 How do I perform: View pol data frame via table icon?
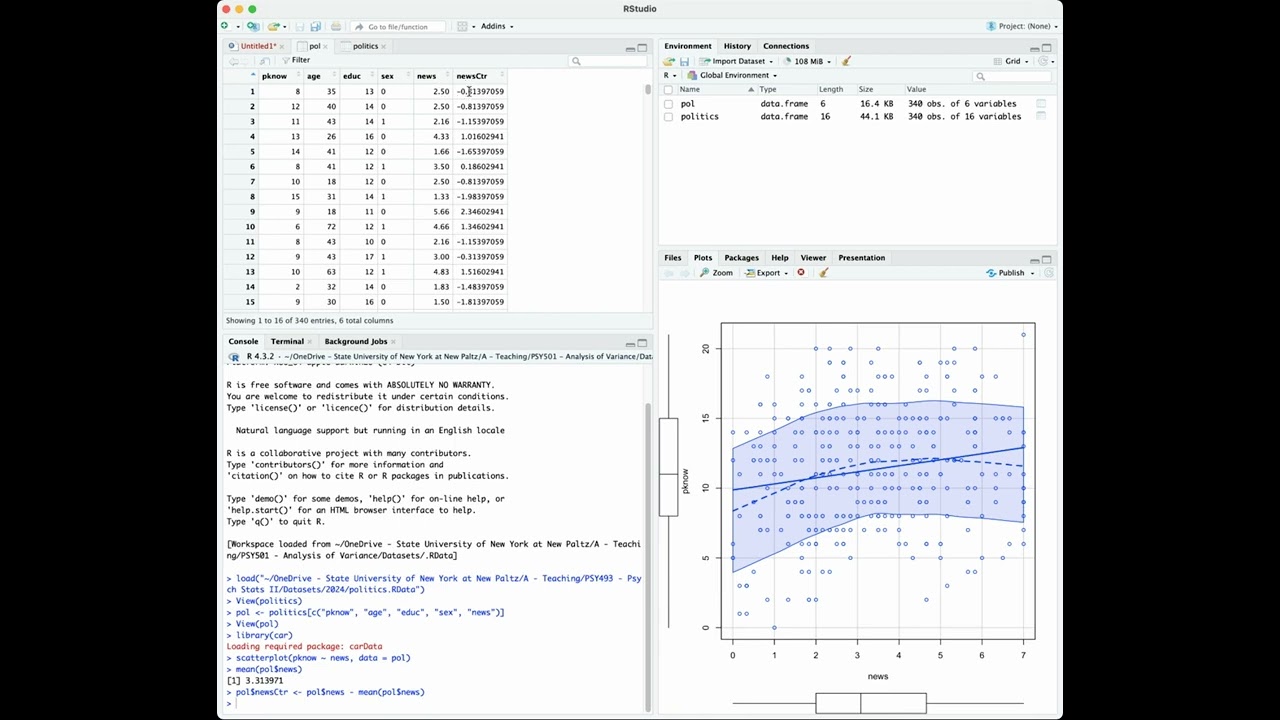click(1041, 103)
